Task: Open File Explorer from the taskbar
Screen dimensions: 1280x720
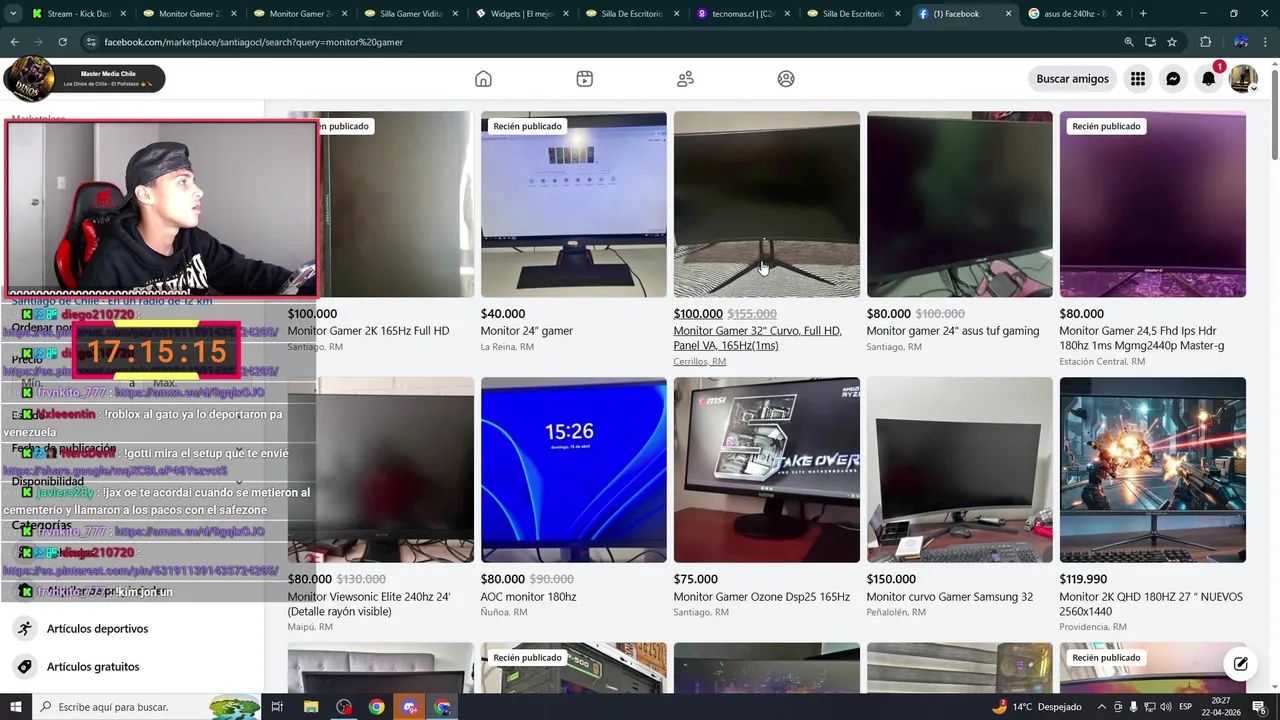Action: pyautogui.click(x=311, y=707)
